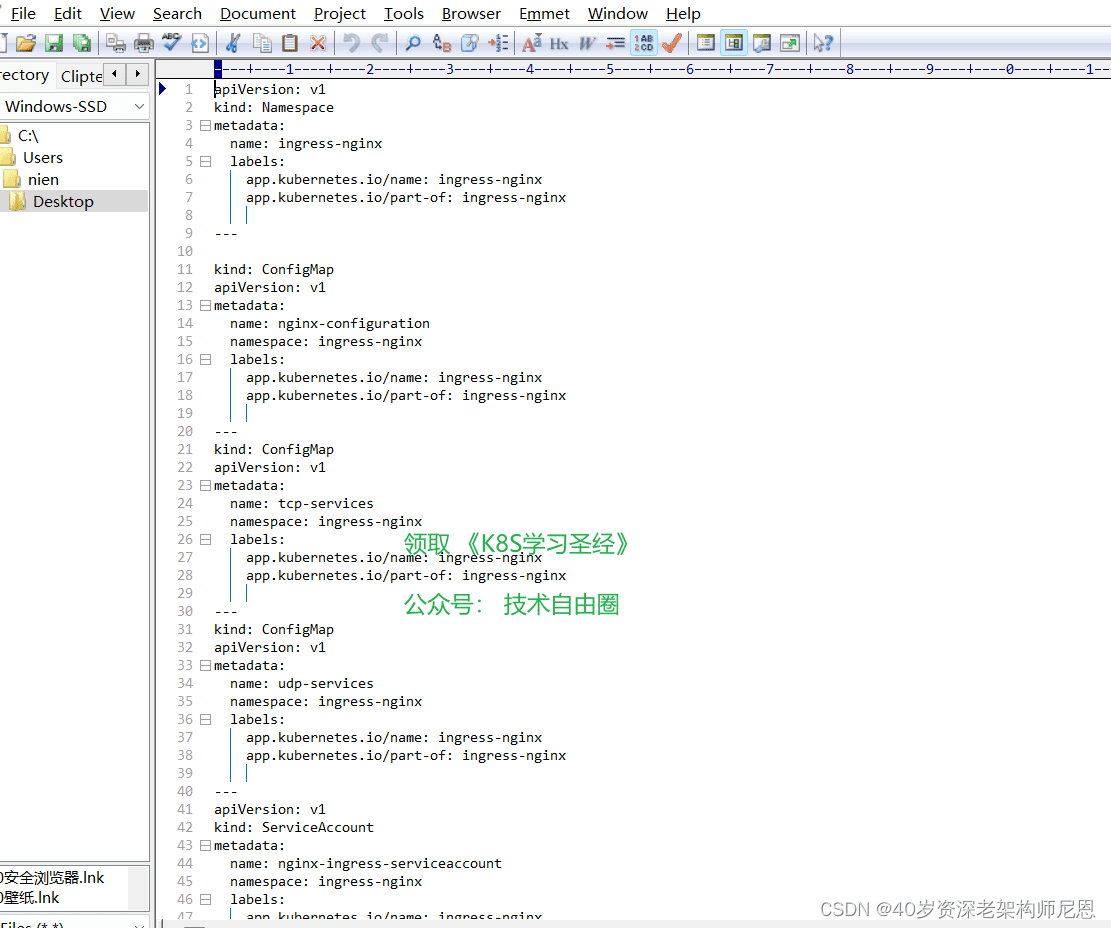Screen dimensions: 1111x928
Task: Switch to the Cliptext side tab
Action: [x=81, y=76]
